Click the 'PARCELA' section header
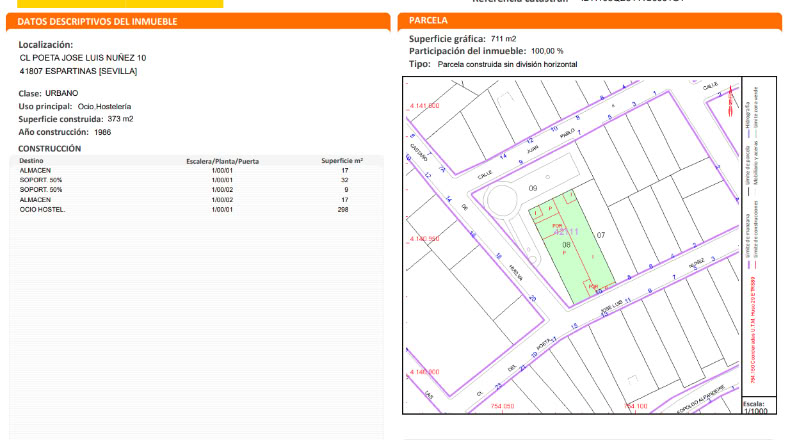This screenshot has width=790, height=440. (x=428, y=20)
